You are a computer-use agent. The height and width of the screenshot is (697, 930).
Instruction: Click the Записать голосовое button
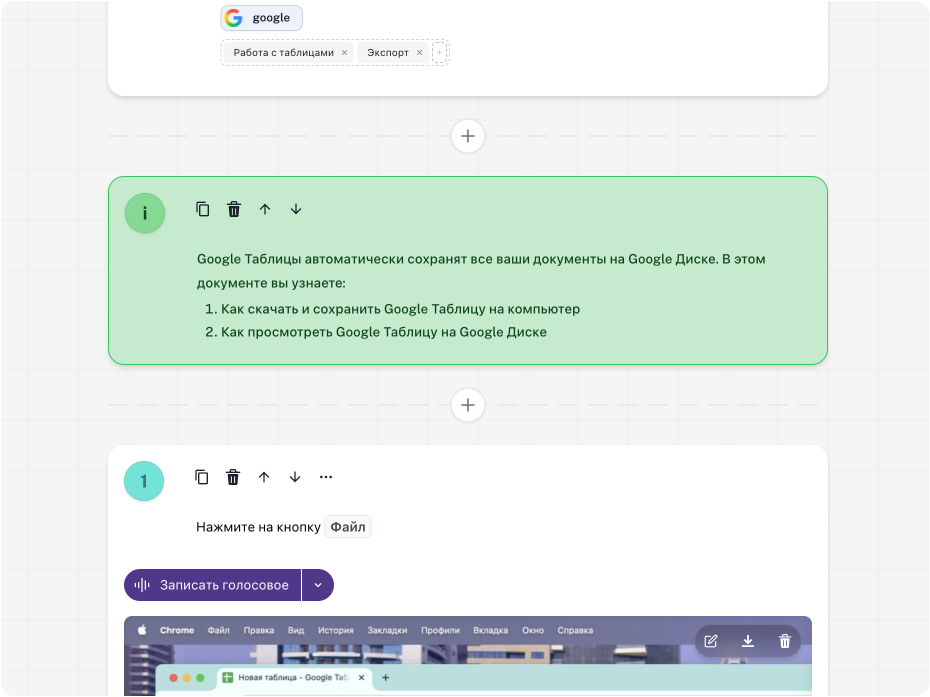(213, 585)
